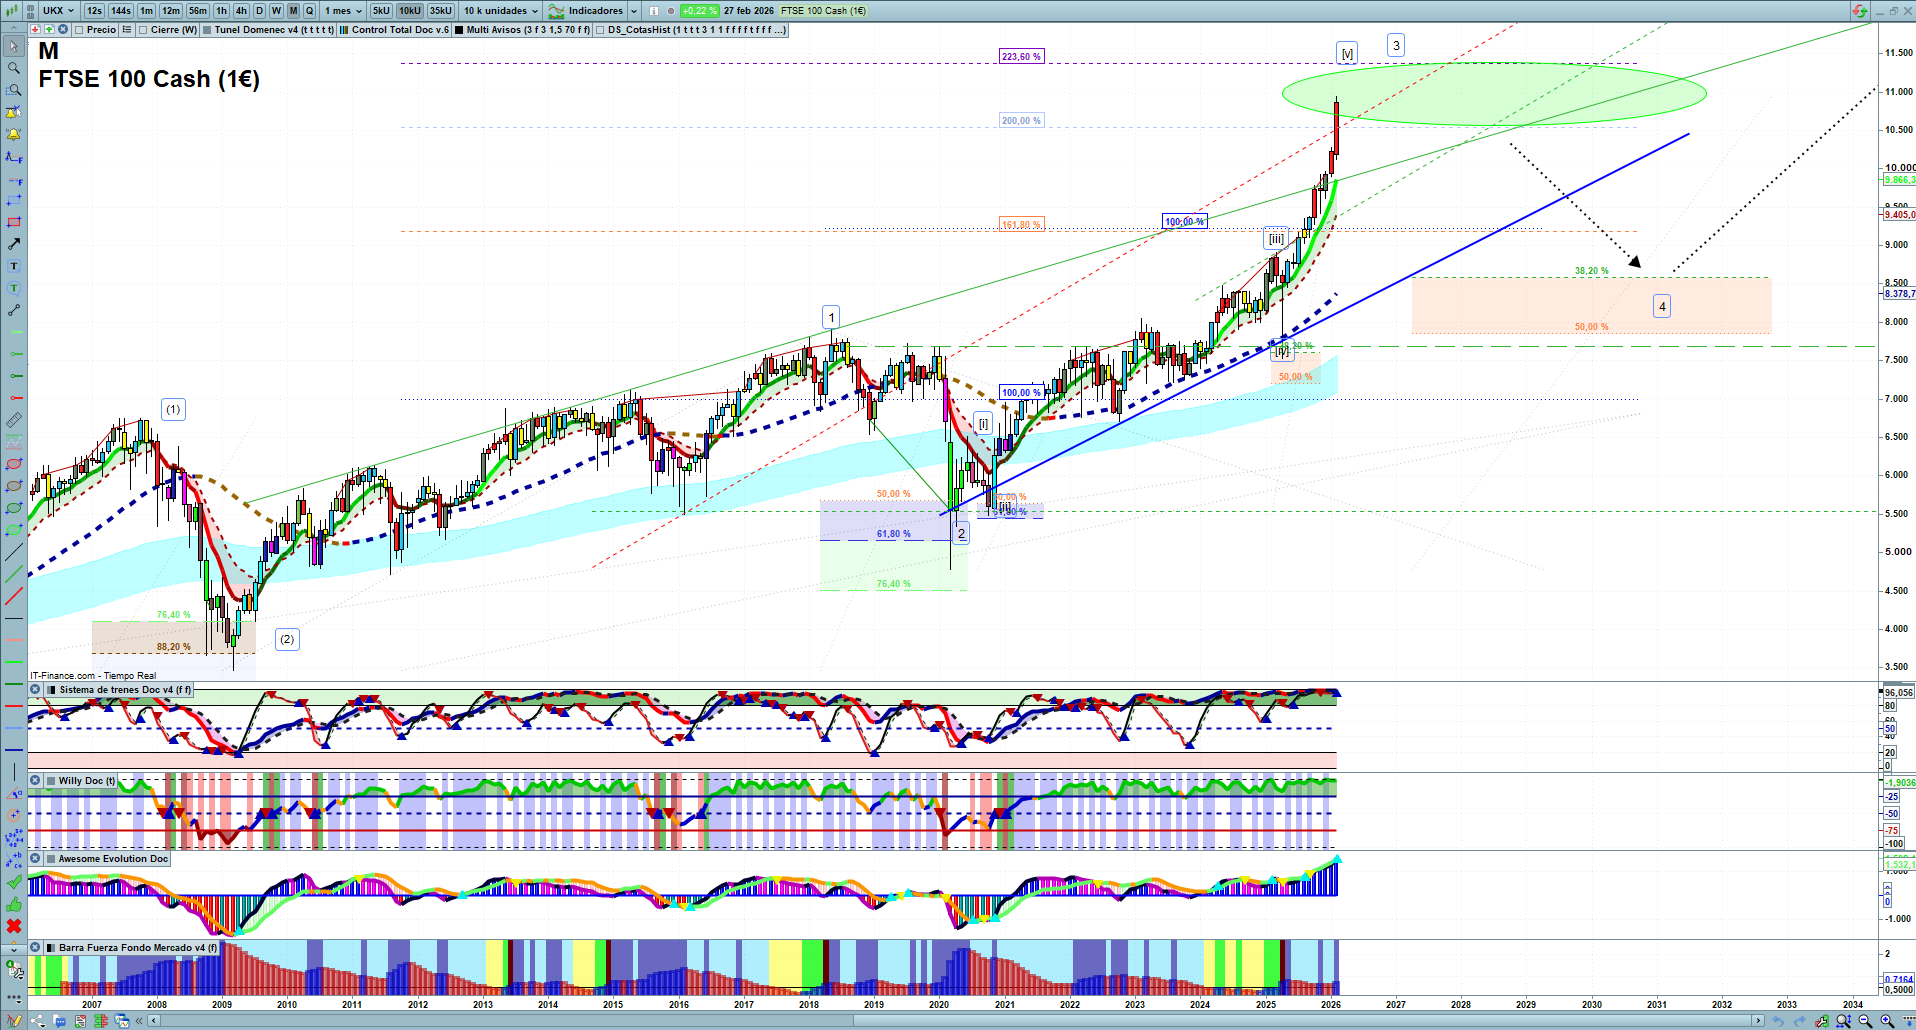
Task: Open the drawing pencil settings icon
Action: click(x=14, y=1021)
